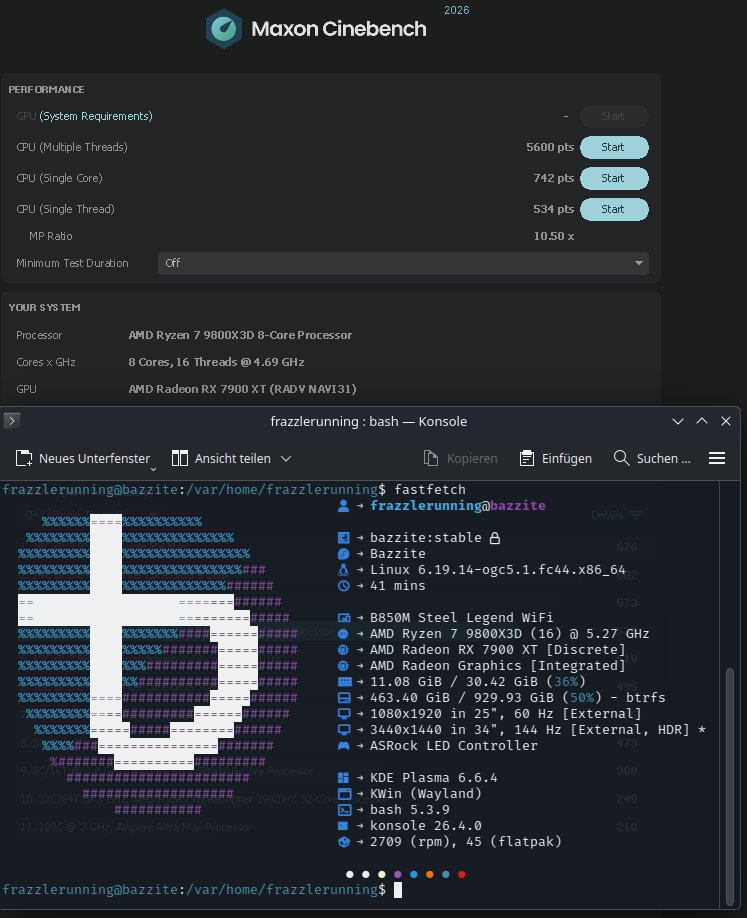Click the fastfetch command text in terminal
Image resolution: width=747 pixels, height=918 pixels.
pos(430,489)
